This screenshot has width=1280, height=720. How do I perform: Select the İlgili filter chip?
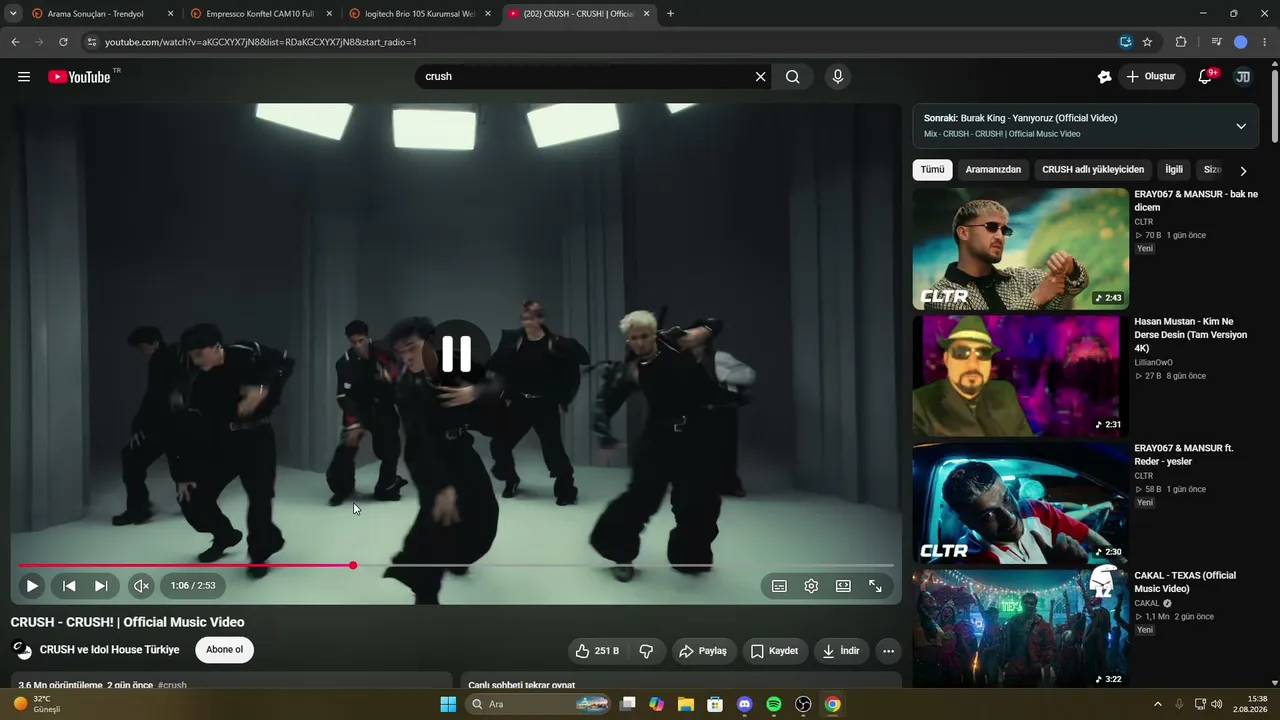(x=1174, y=170)
